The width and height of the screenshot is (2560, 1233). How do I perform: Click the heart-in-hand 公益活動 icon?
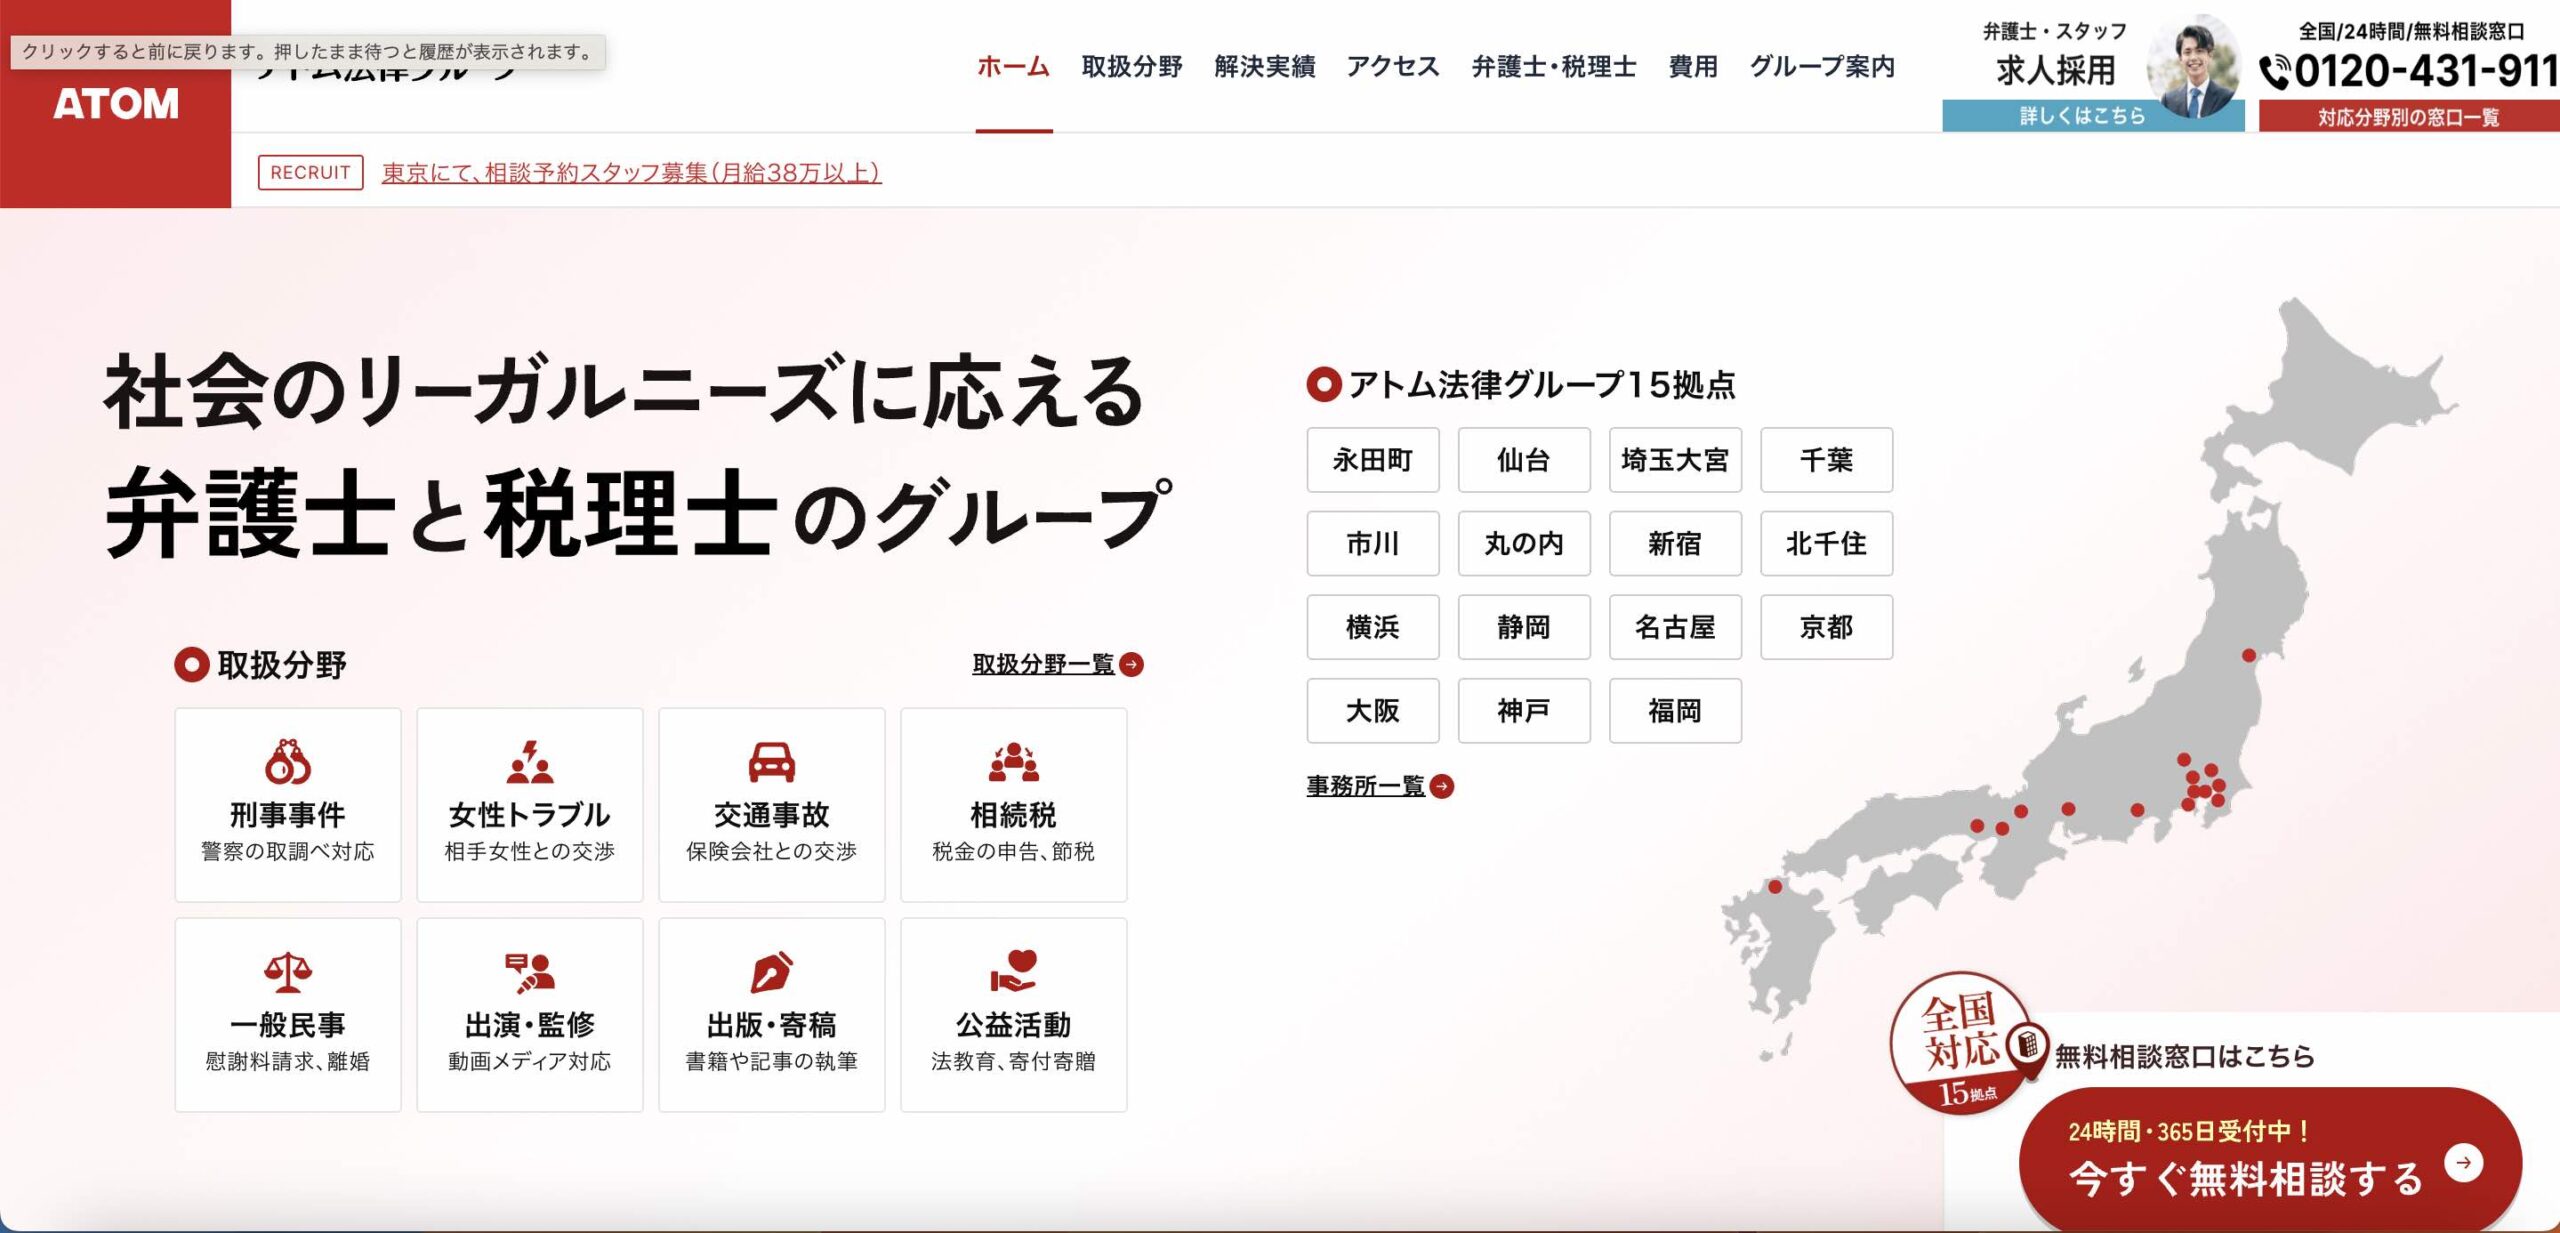coord(1013,971)
